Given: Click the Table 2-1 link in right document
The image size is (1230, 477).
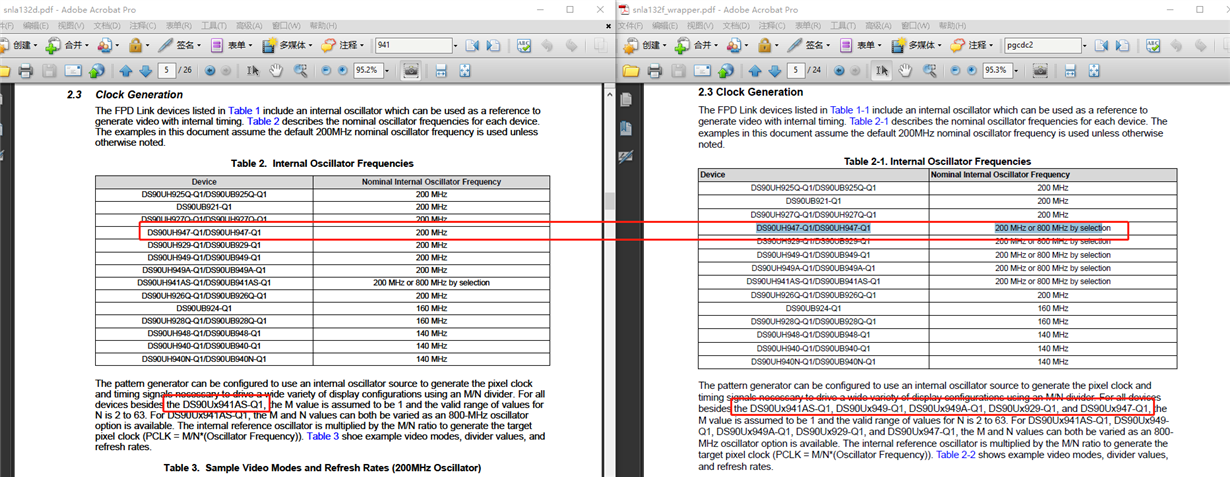Looking at the screenshot, I should (x=869, y=121).
